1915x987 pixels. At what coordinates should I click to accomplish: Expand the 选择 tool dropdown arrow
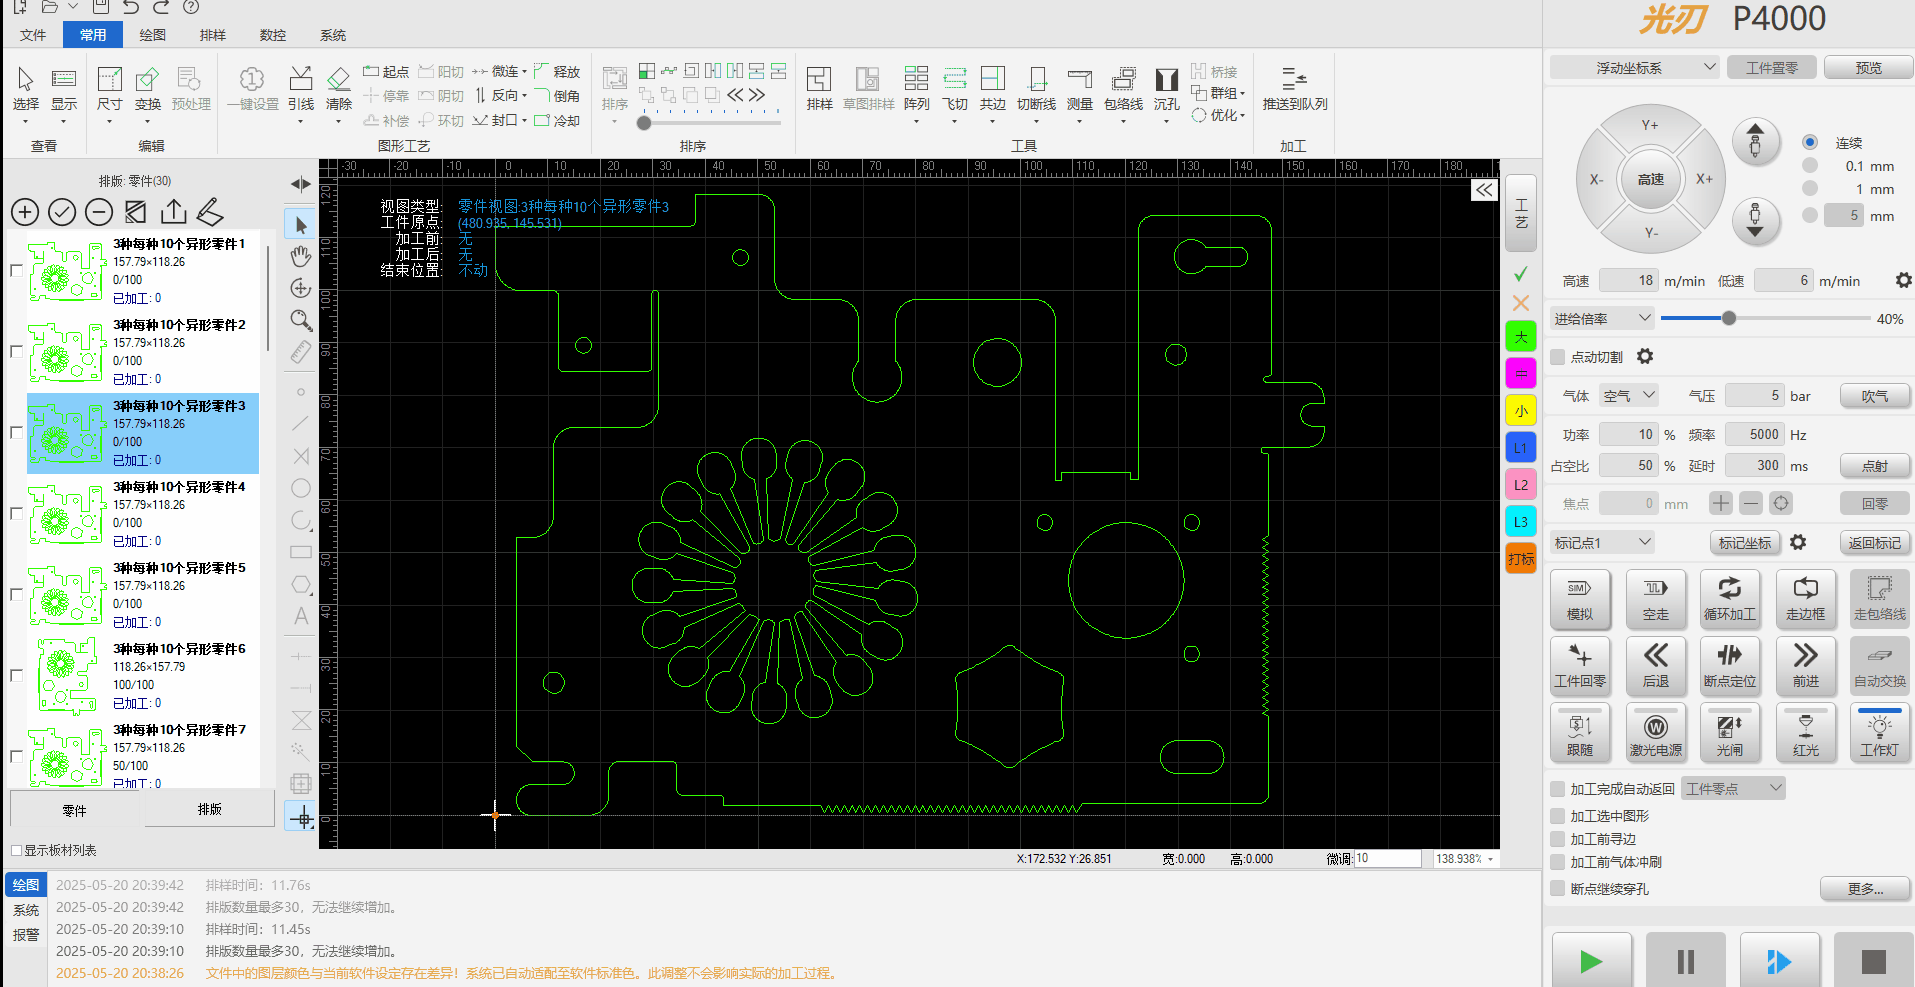pyautogui.click(x=25, y=122)
